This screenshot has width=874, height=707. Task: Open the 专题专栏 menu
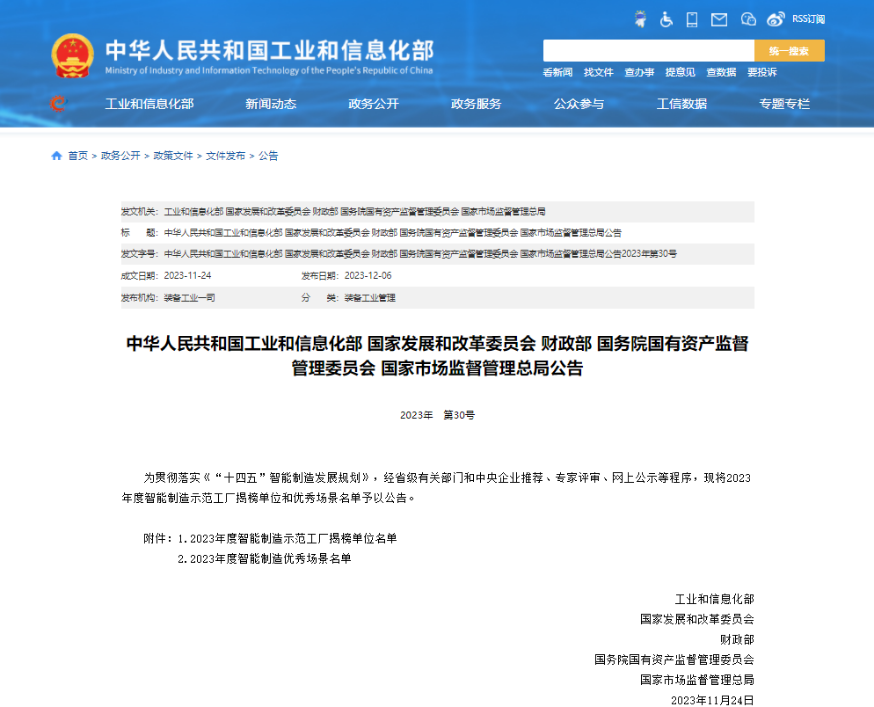(785, 104)
